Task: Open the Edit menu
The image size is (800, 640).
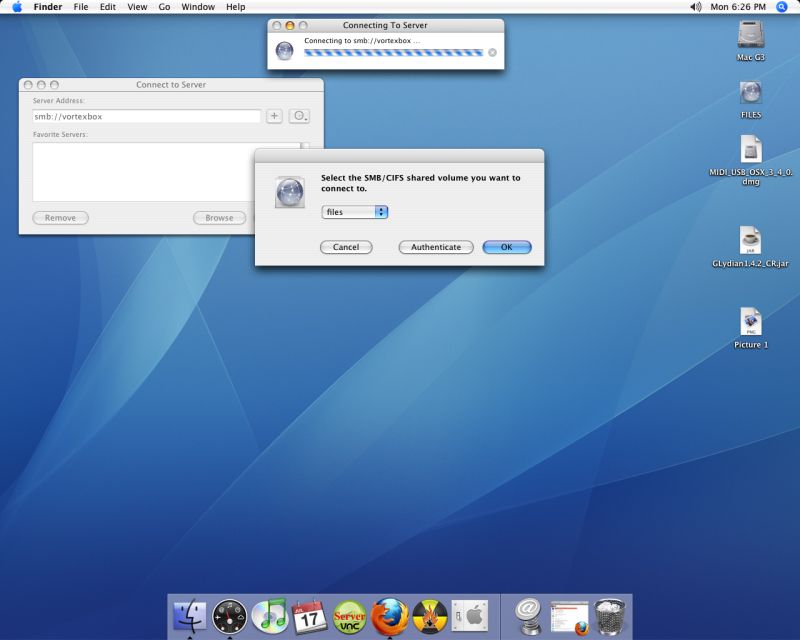Action: coord(107,7)
